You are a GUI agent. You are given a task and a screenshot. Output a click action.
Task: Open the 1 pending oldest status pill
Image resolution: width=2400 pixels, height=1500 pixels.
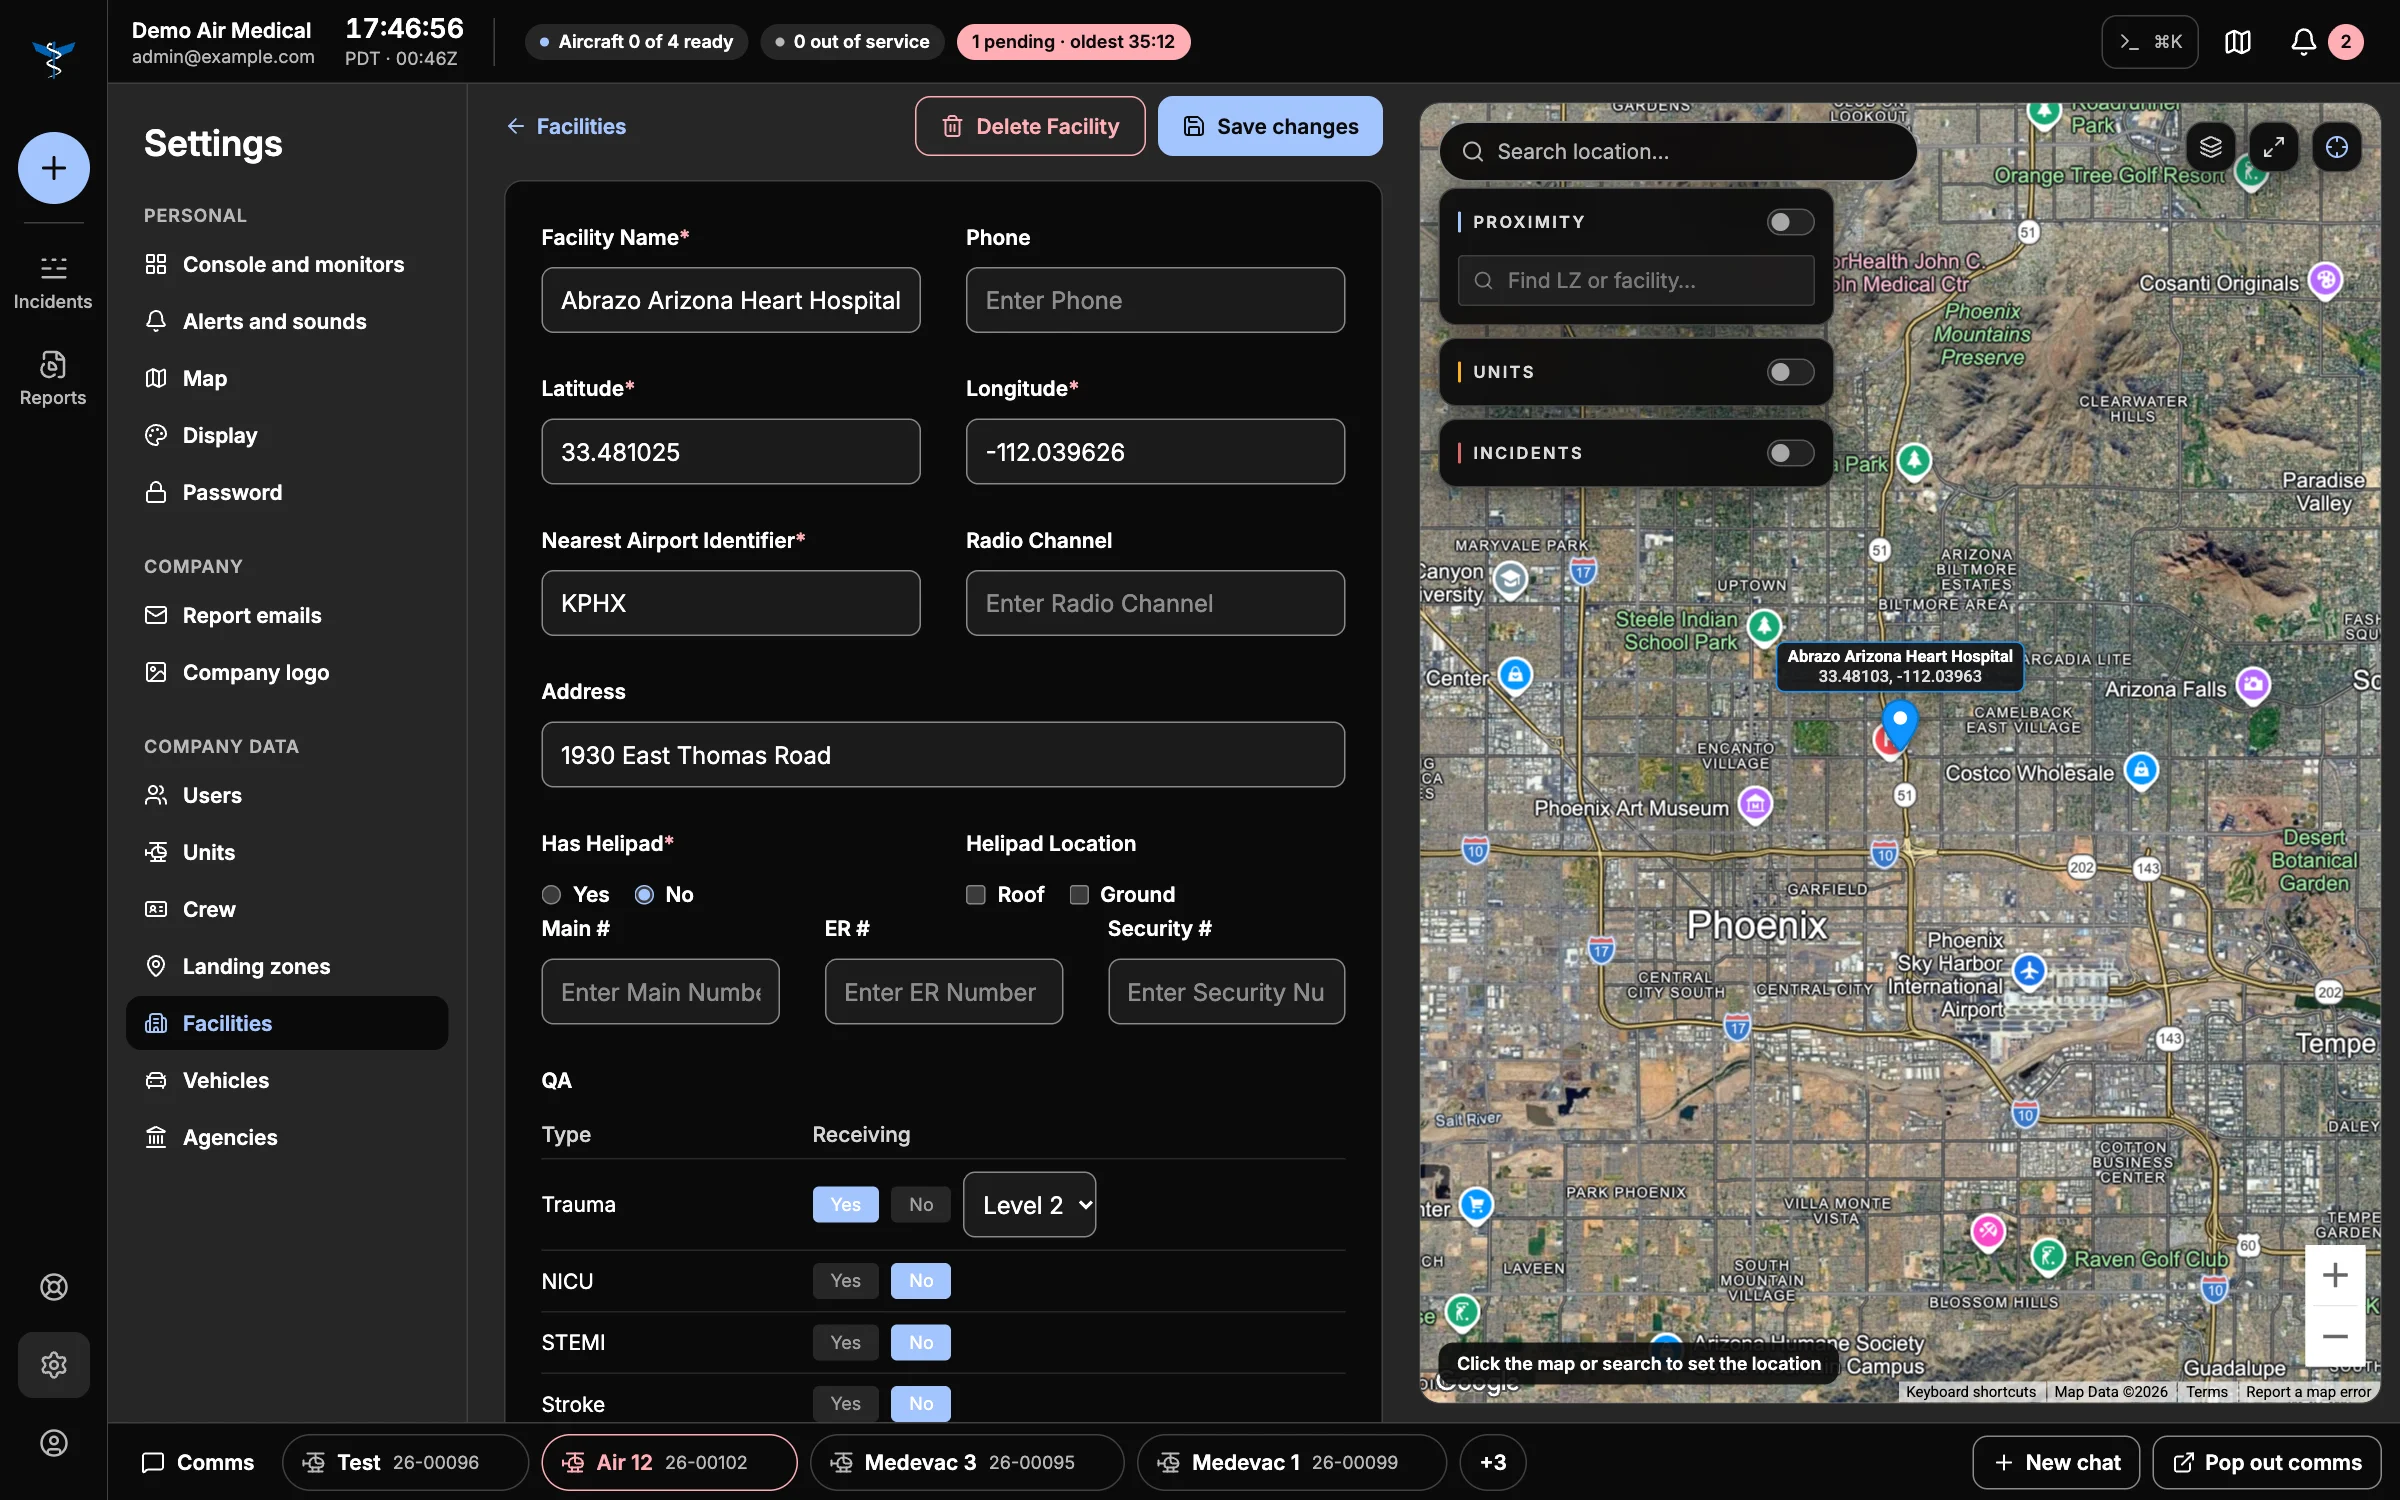coord(1073,42)
